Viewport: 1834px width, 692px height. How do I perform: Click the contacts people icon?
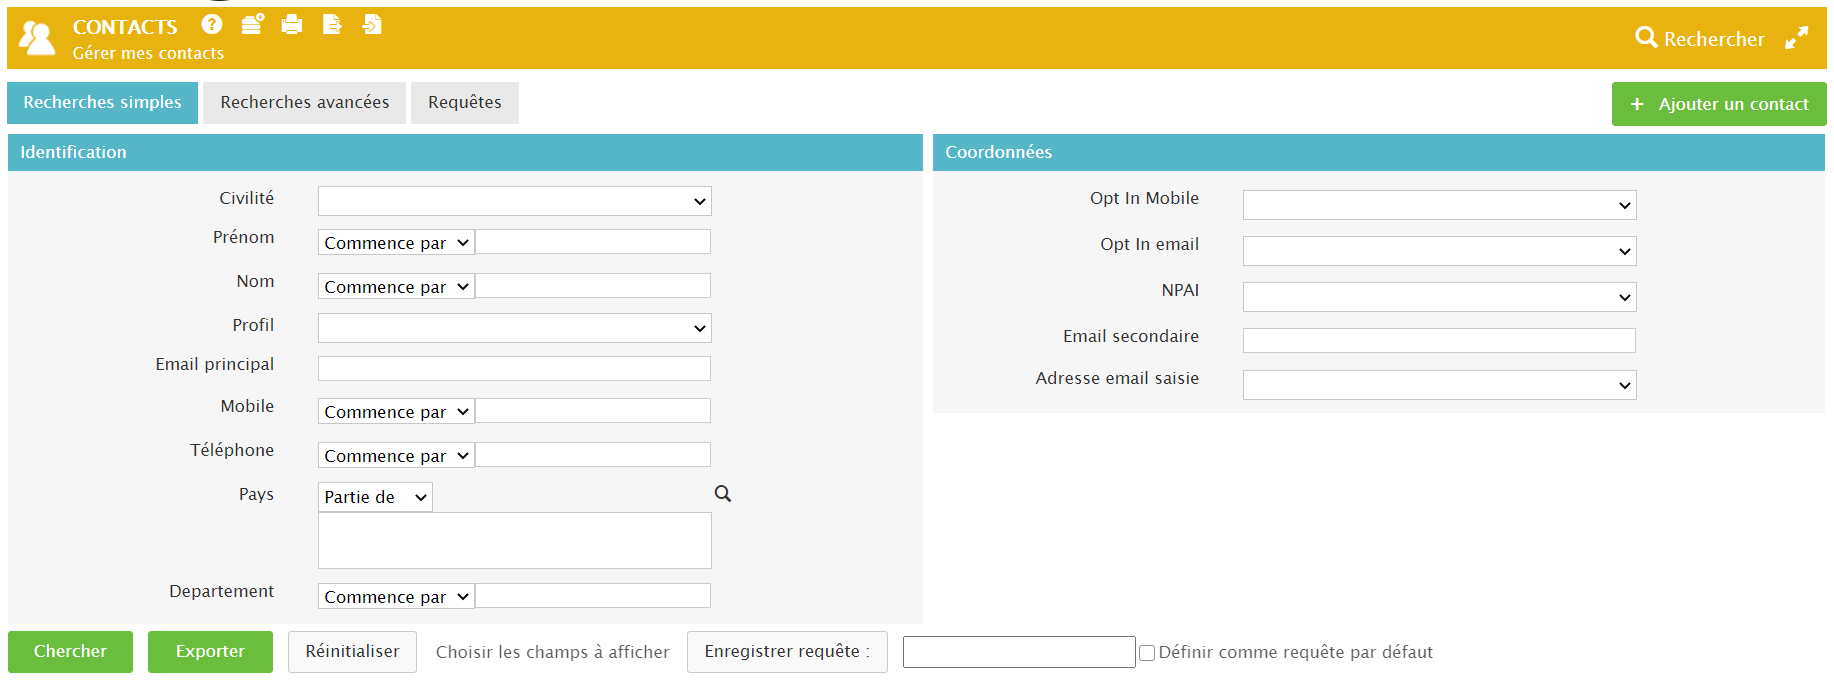[x=37, y=38]
